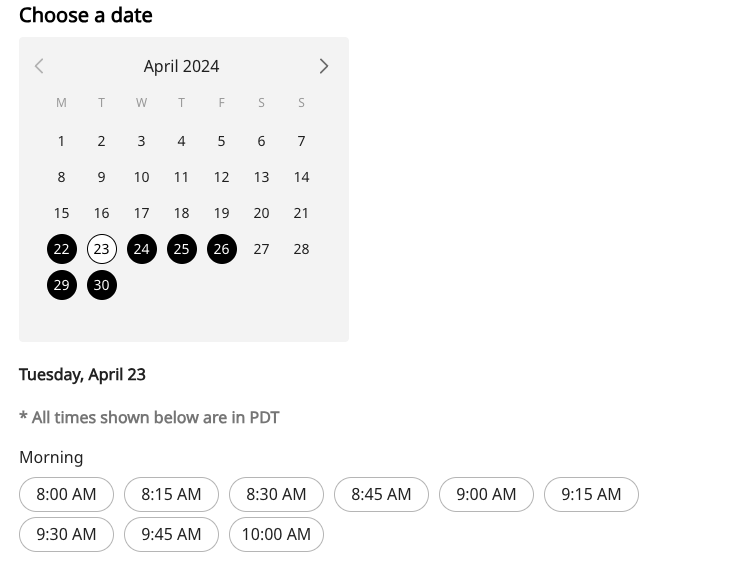The width and height of the screenshot is (745, 573).
Task: Book the 9:30 AM time slot
Action: [x=66, y=534]
